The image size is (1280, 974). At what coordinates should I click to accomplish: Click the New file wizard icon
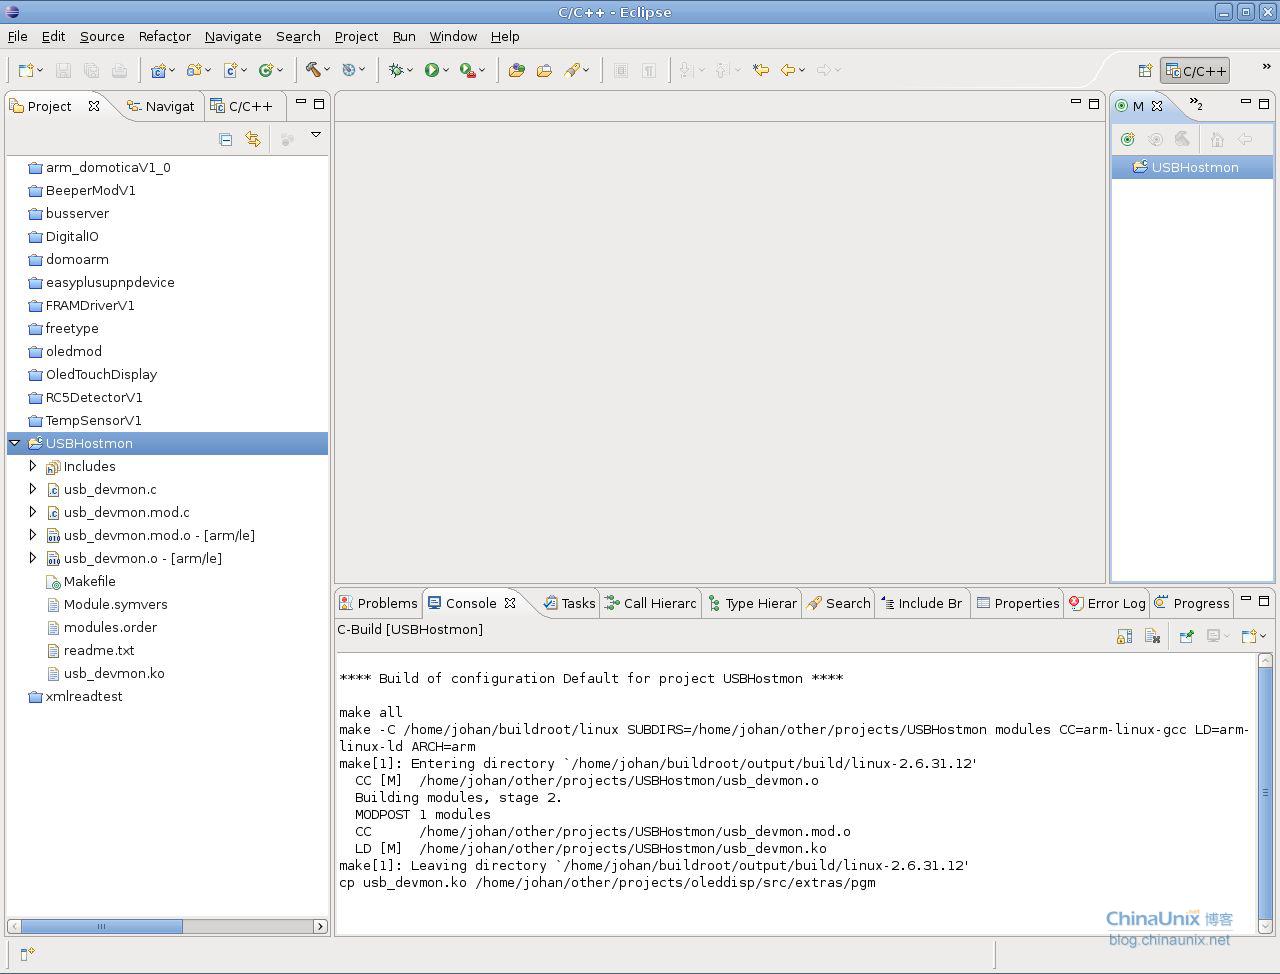point(25,70)
